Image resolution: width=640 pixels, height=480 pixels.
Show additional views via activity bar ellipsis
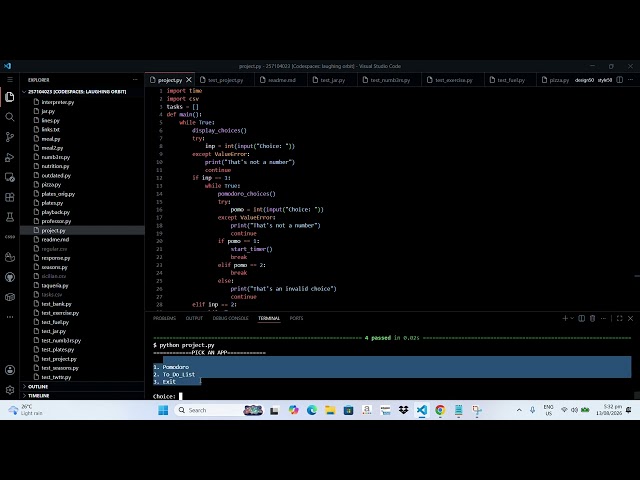click(x=10, y=317)
